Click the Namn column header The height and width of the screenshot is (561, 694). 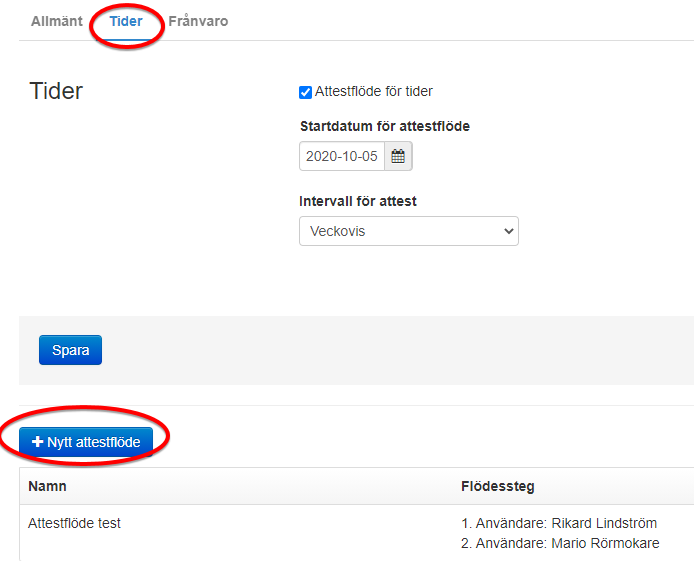click(x=47, y=486)
